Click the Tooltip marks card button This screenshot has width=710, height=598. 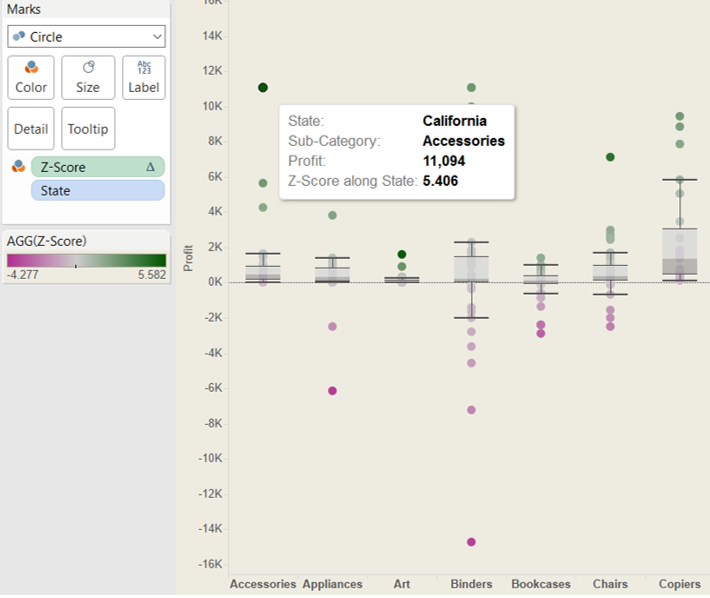pos(88,129)
